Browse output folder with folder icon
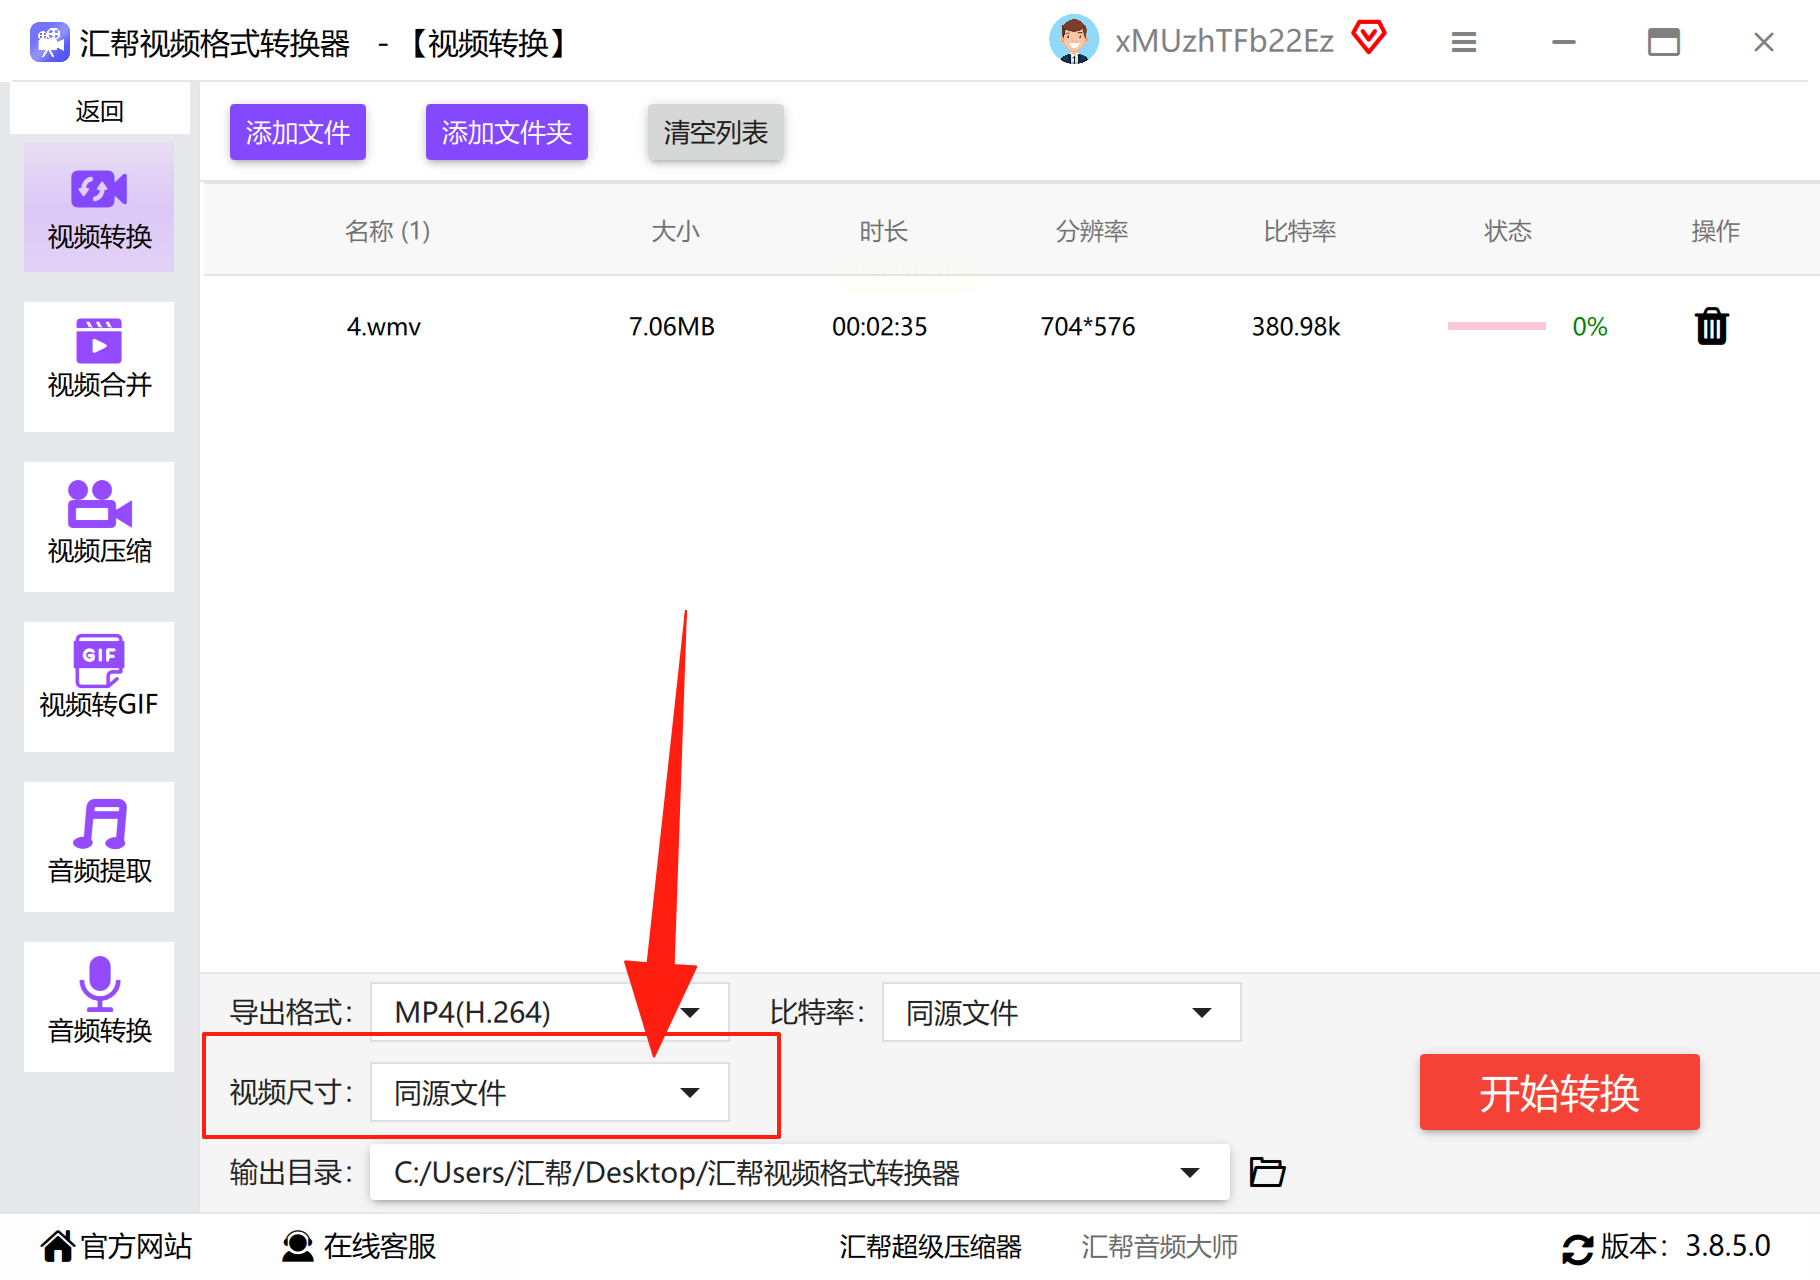1820x1280 pixels. [x=1267, y=1171]
